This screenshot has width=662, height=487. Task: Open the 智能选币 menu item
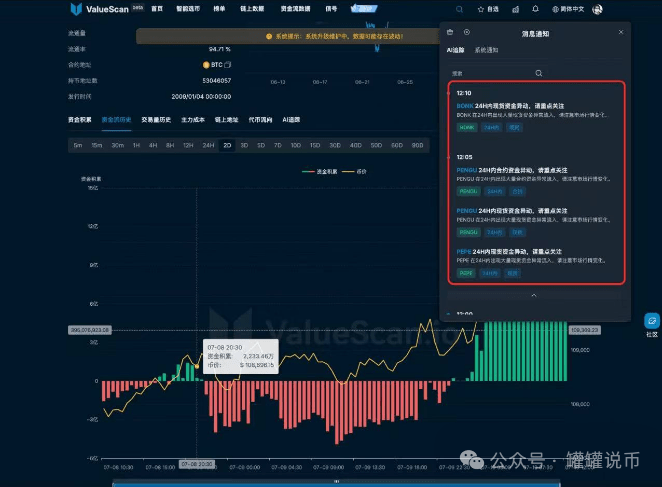(x=188, y=9)
